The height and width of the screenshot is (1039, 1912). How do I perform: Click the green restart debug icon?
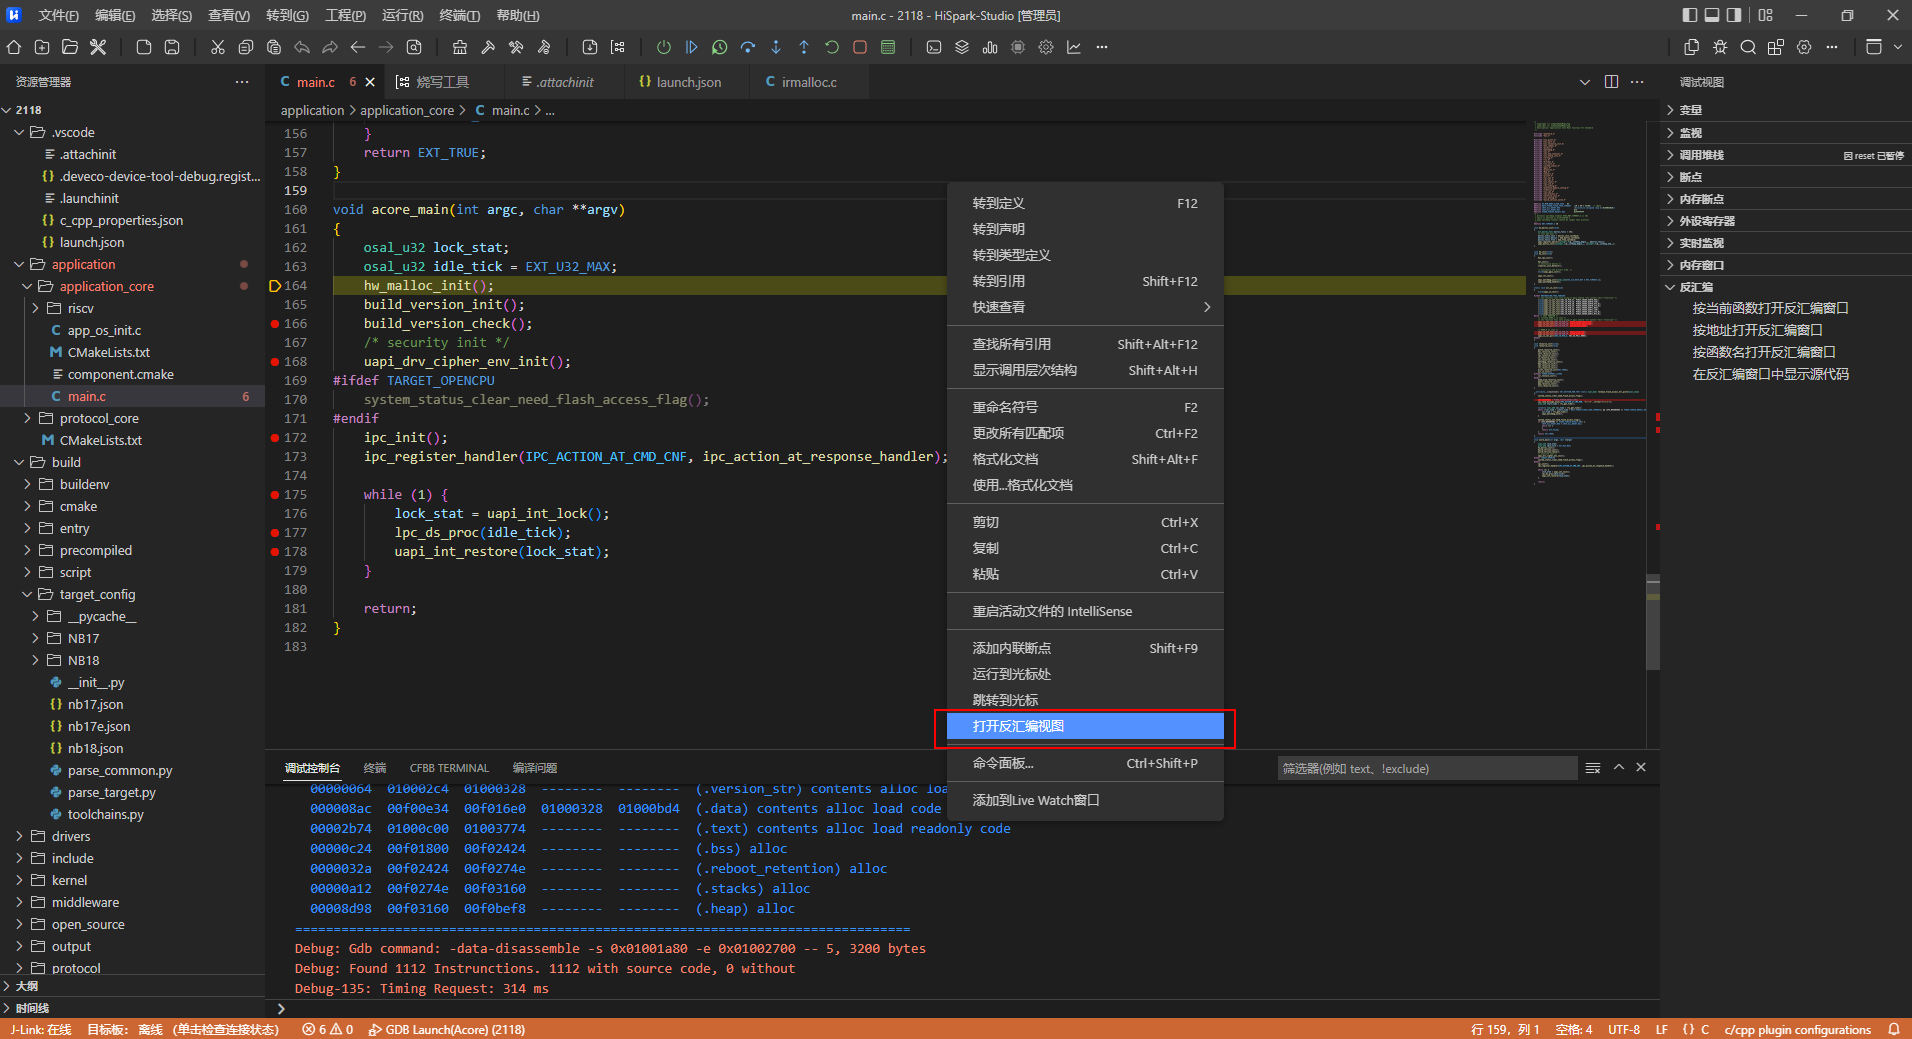pos(832,47)
